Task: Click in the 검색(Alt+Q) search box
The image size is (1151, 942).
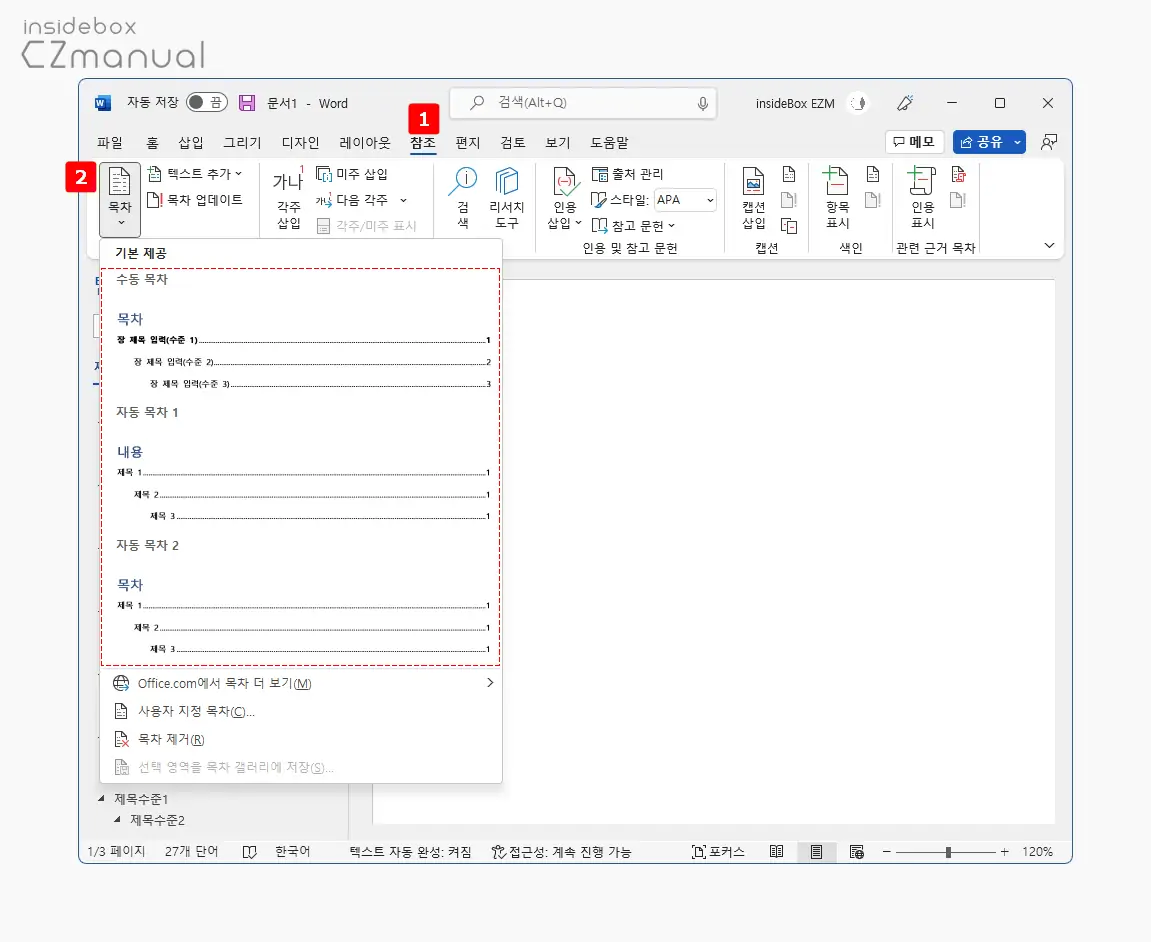Action: (x=583, y=103)
